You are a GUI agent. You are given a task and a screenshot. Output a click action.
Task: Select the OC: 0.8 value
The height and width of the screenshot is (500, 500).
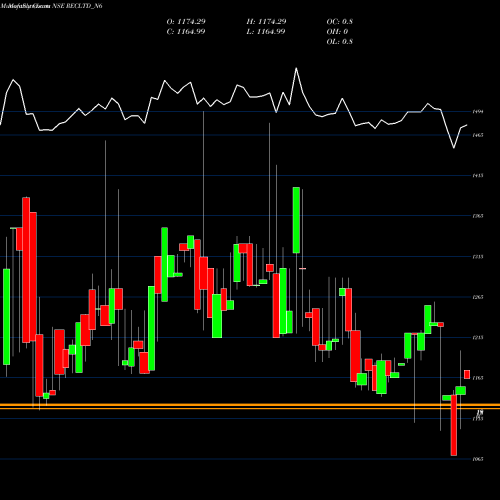(x=340, y=22)
